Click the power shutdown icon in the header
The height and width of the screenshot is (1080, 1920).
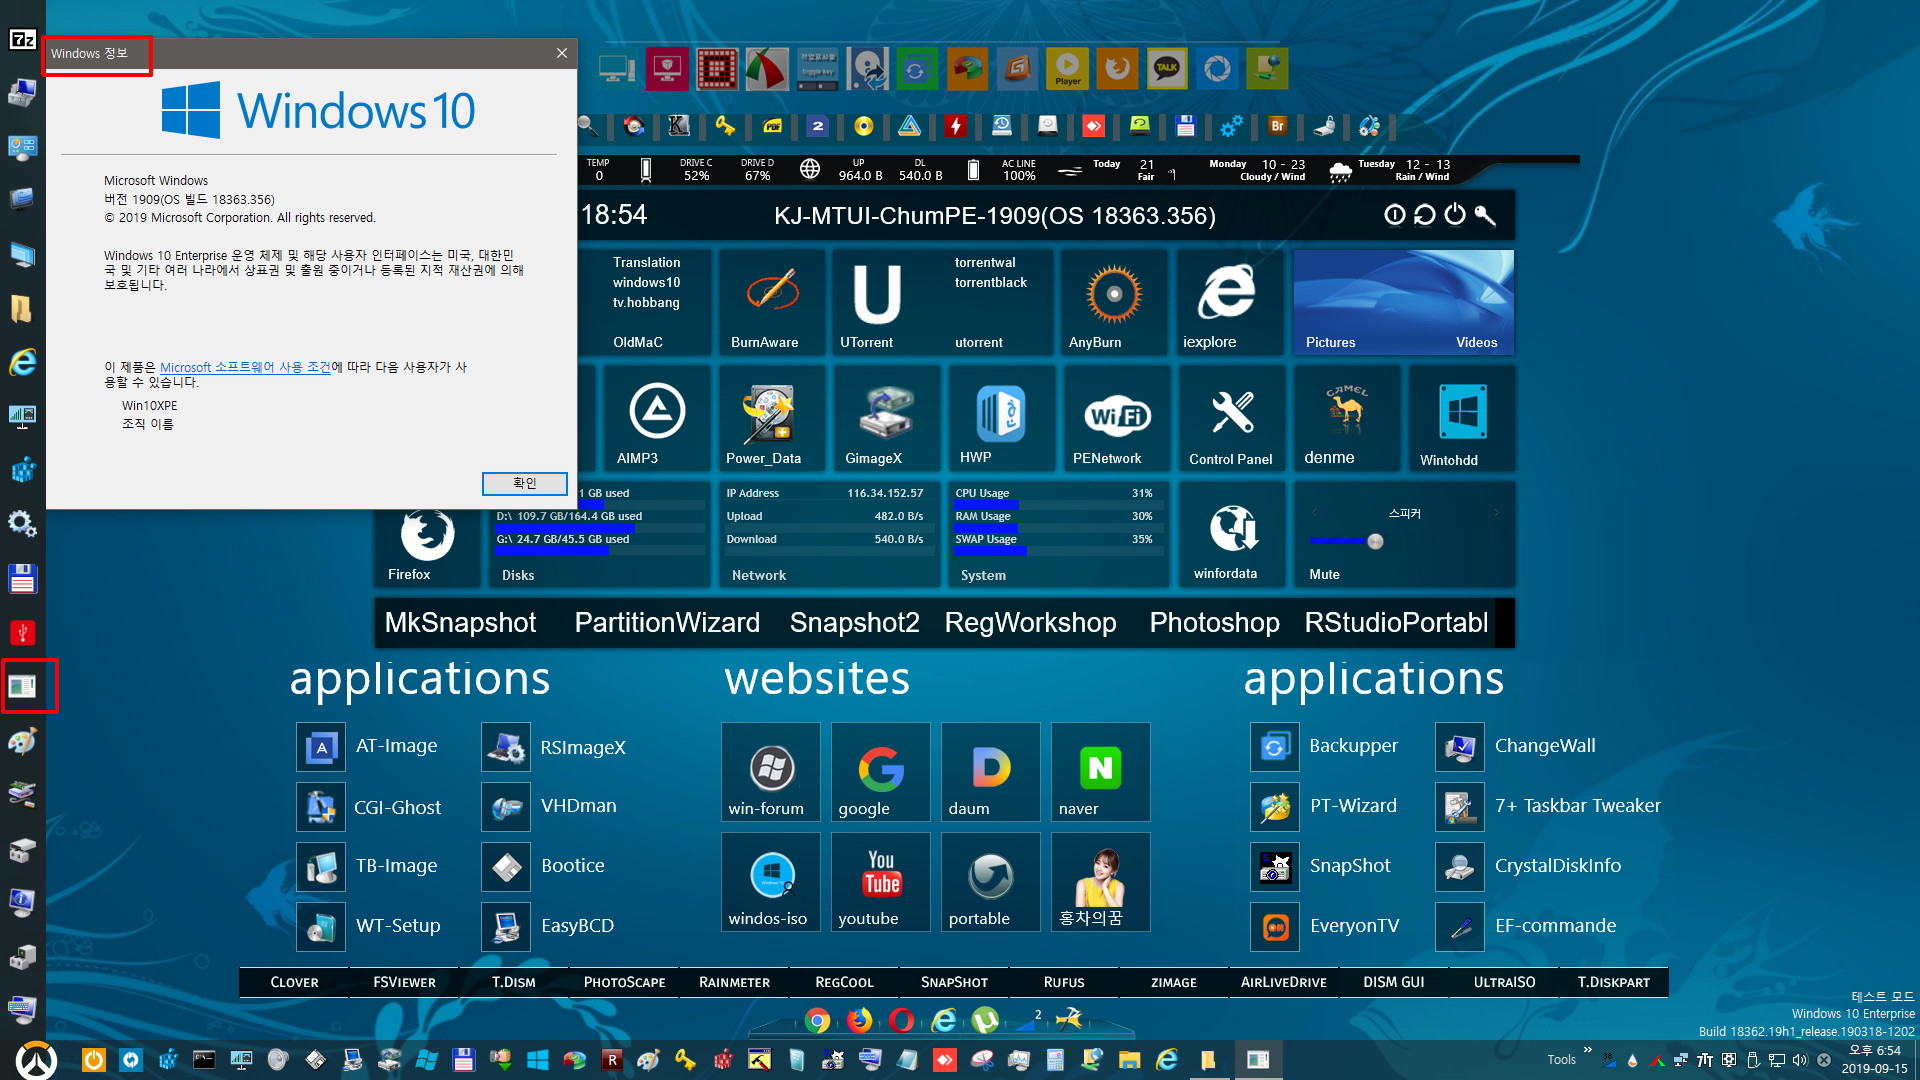pyautogui.click(x=1455, y=214)
